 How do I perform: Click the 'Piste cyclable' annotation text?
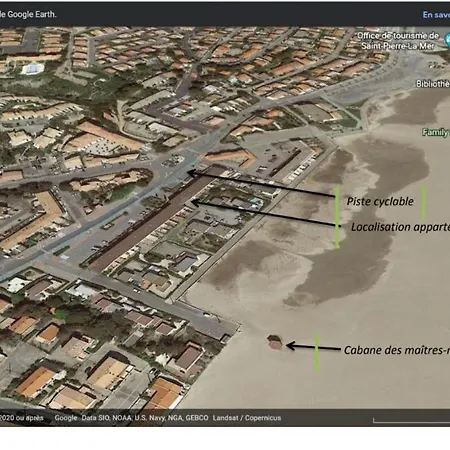pos(380,201)
